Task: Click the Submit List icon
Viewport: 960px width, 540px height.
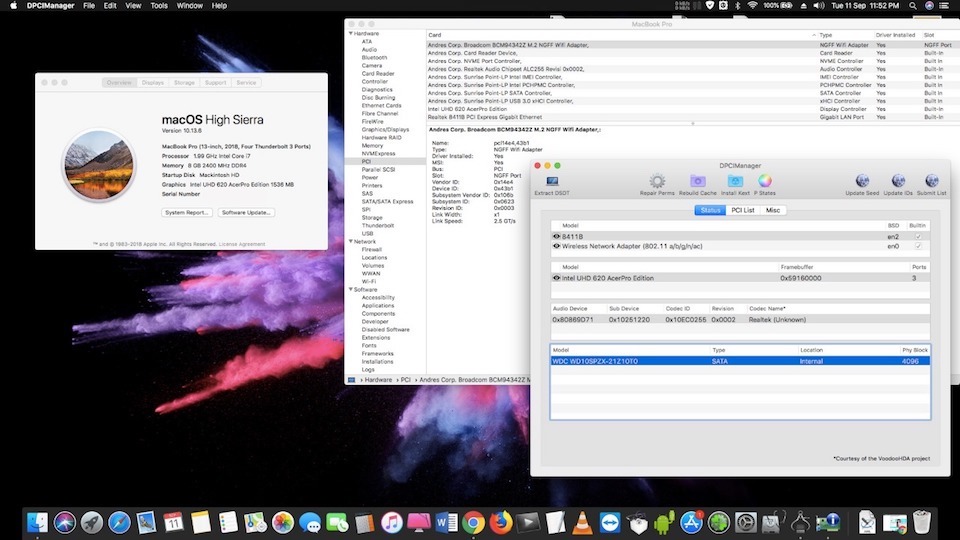Action: (931, 181)
